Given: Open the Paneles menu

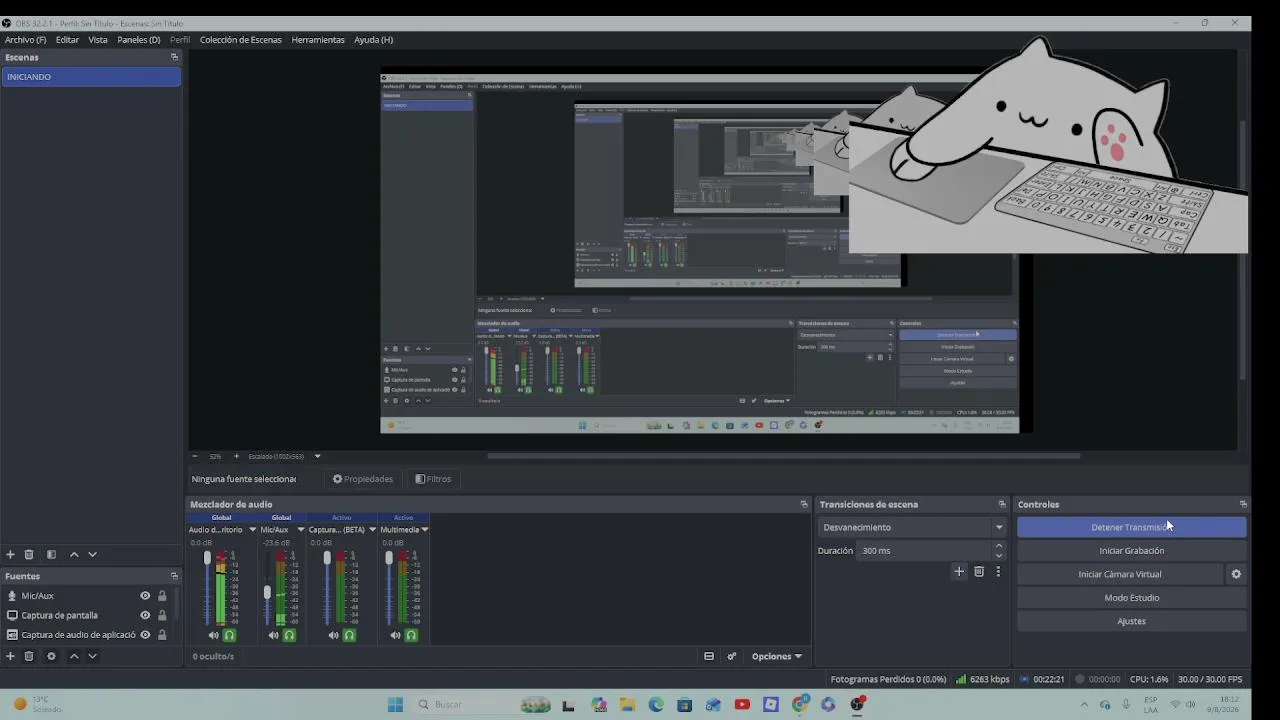Looking at the screenshot, I should click(x=139, y=40).
